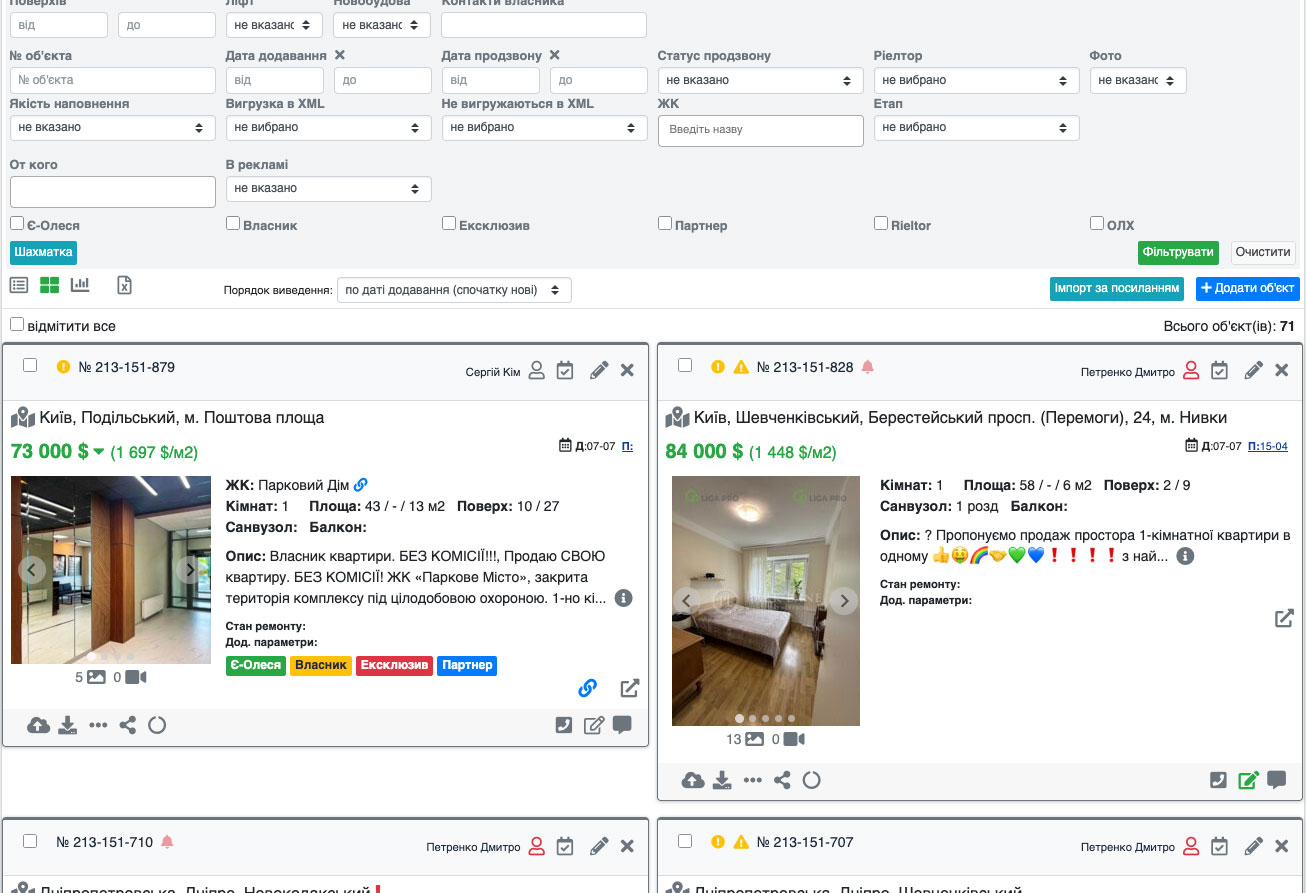Edit note icon in green for listing 213-151-828
The width and height of the screenshot is (1306, 893).
tap(1248, 780)
